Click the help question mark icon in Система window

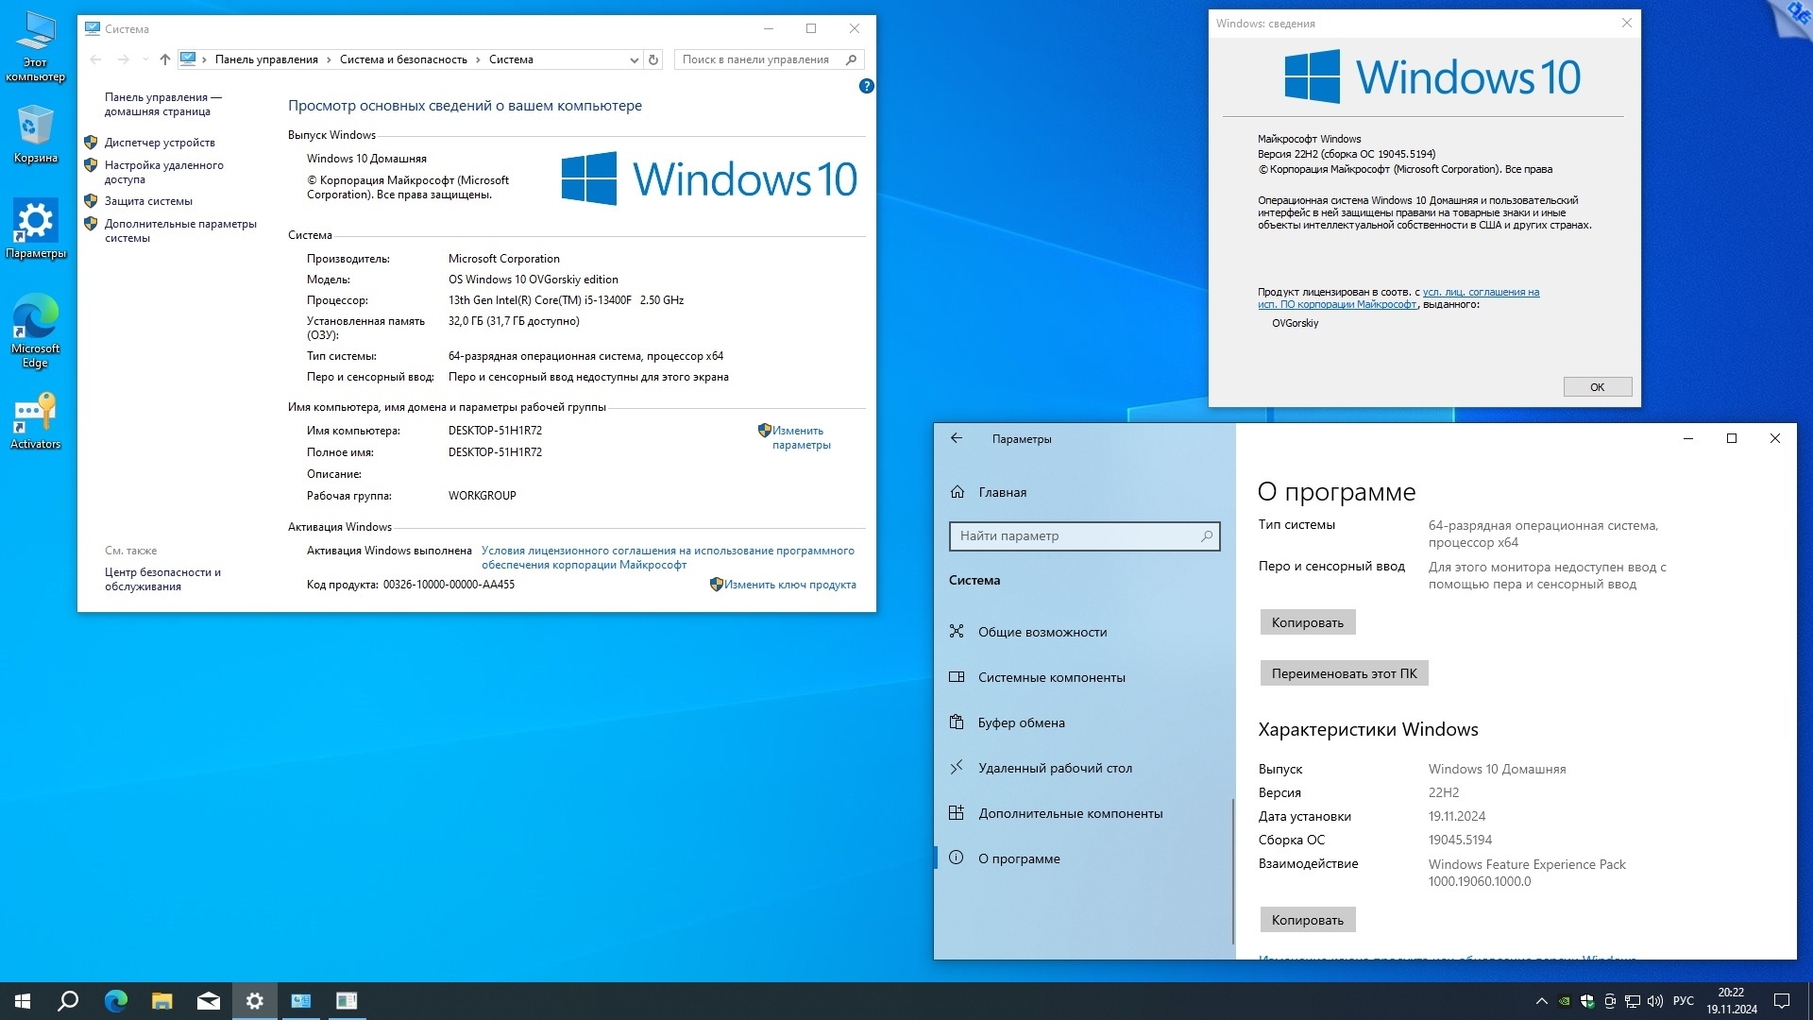pos(866,86)
